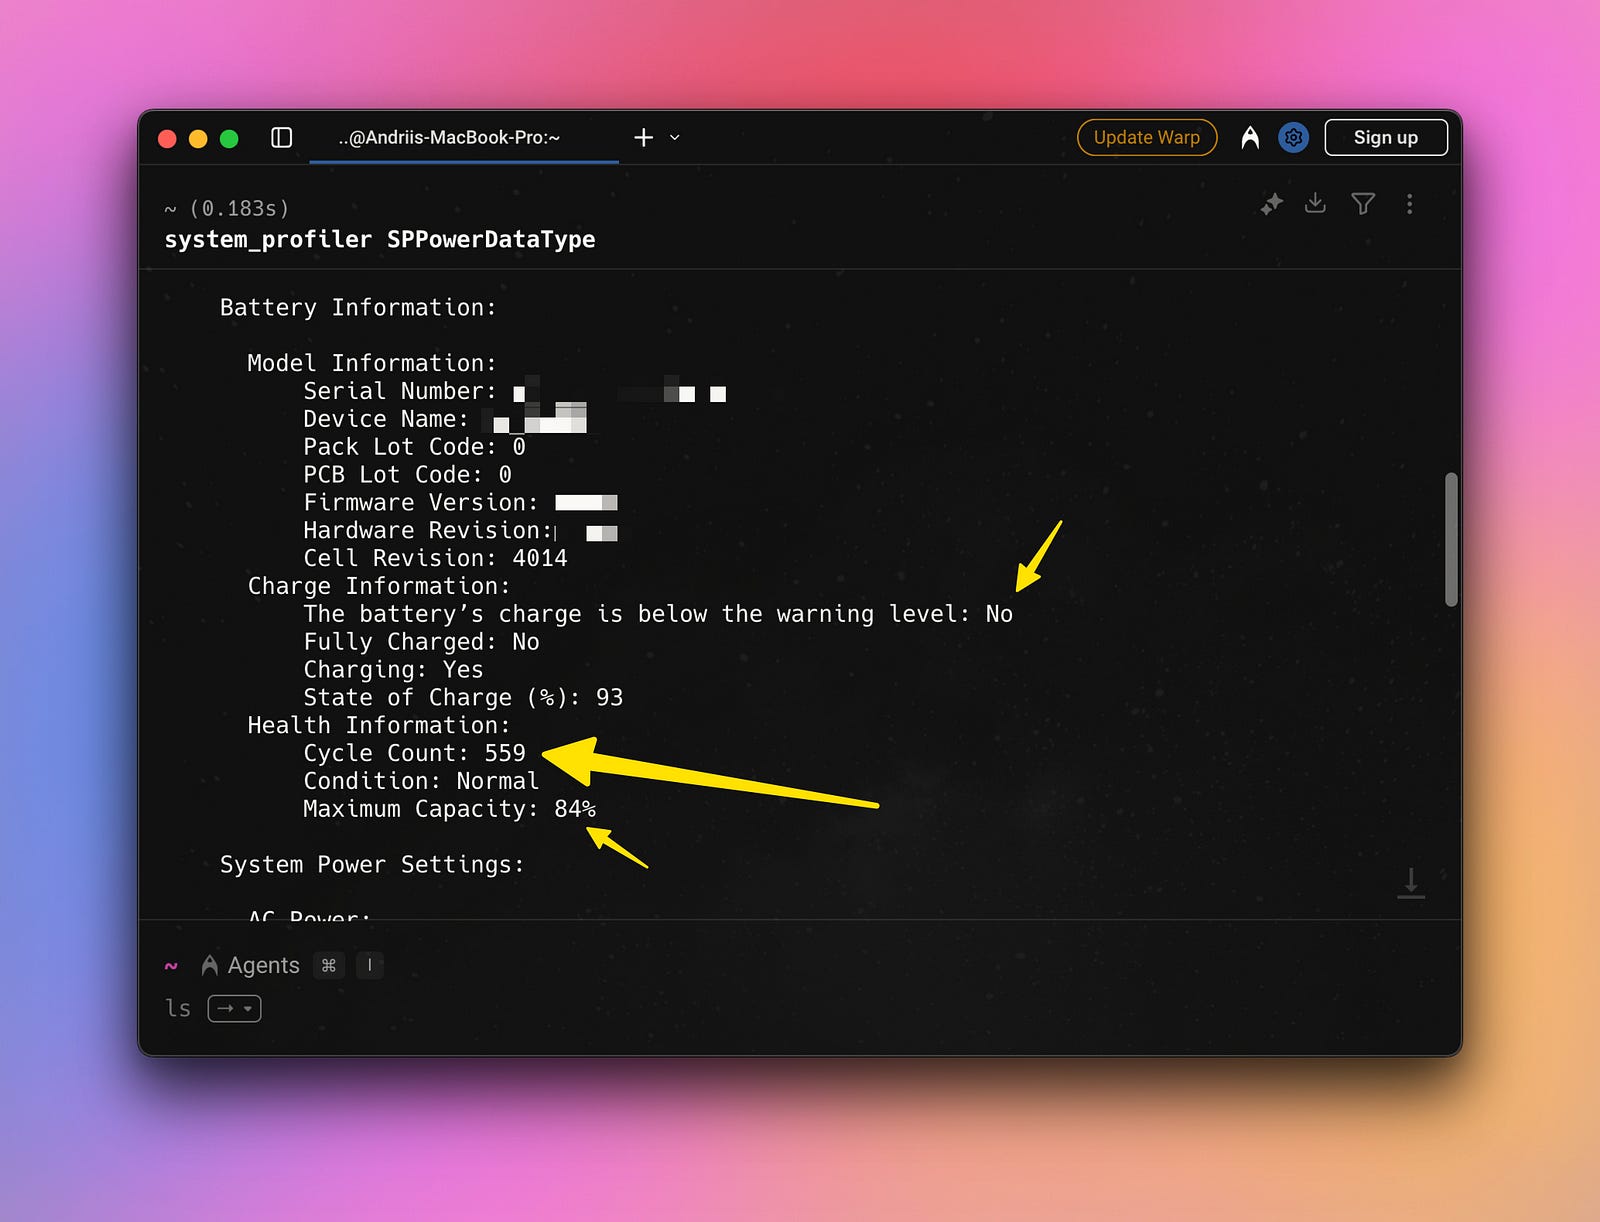Viewport: 1600px width, 1222px height.
Task: Click the Battery Information: heading
Action: tap(358, 308)
